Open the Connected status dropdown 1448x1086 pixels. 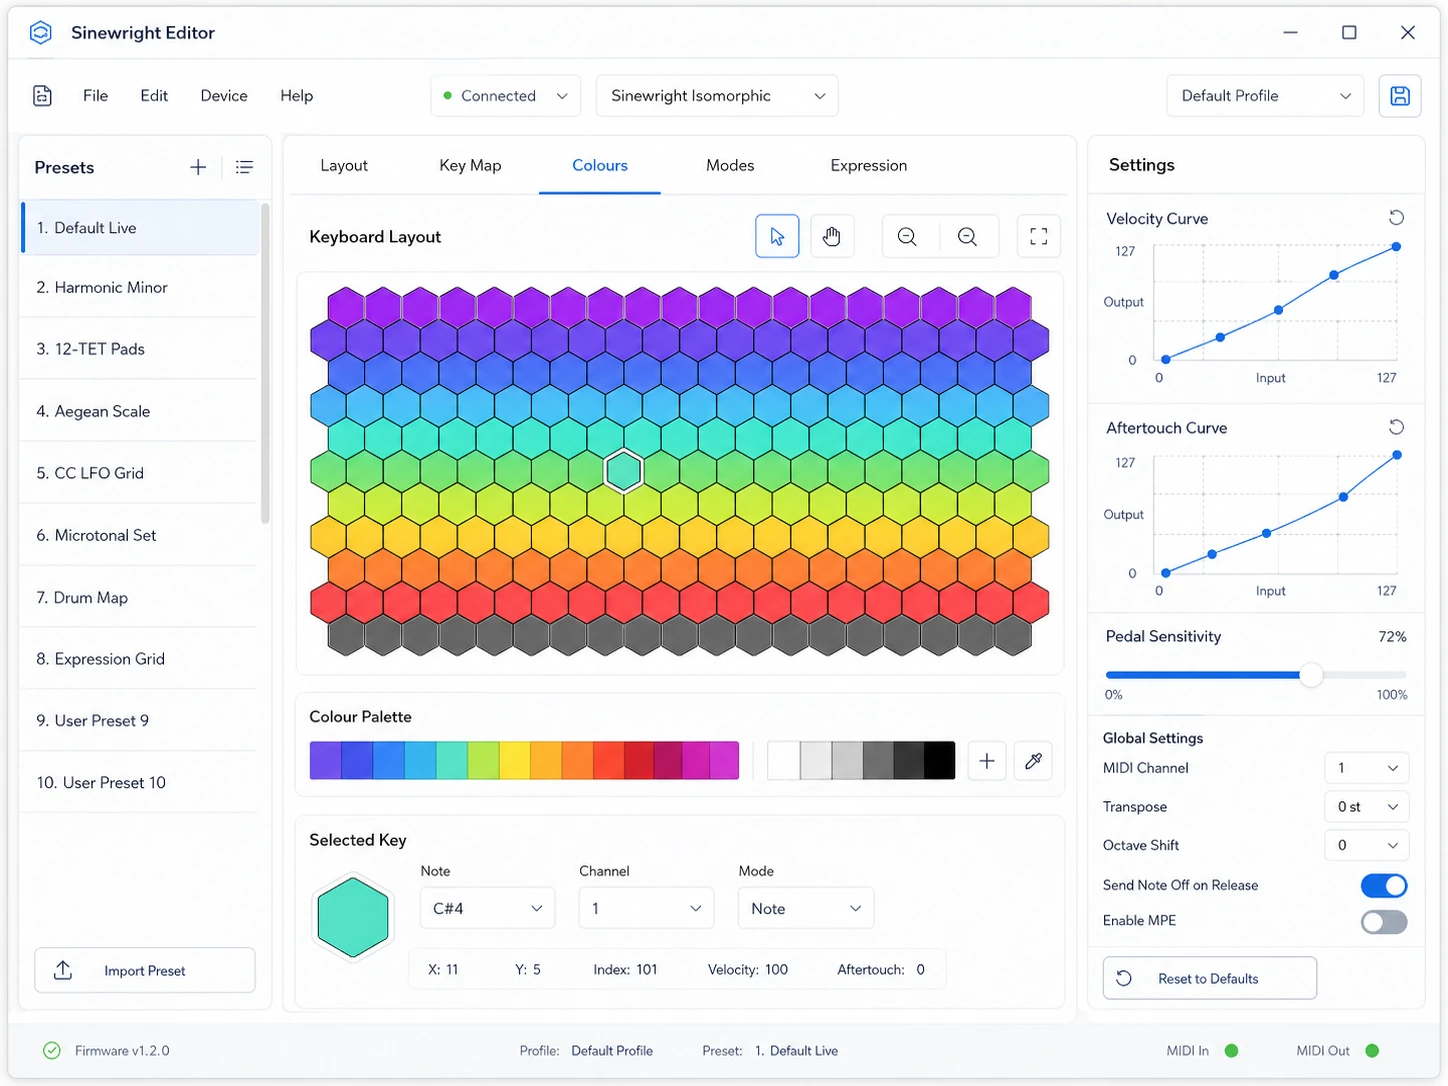(x=506, y=96)
